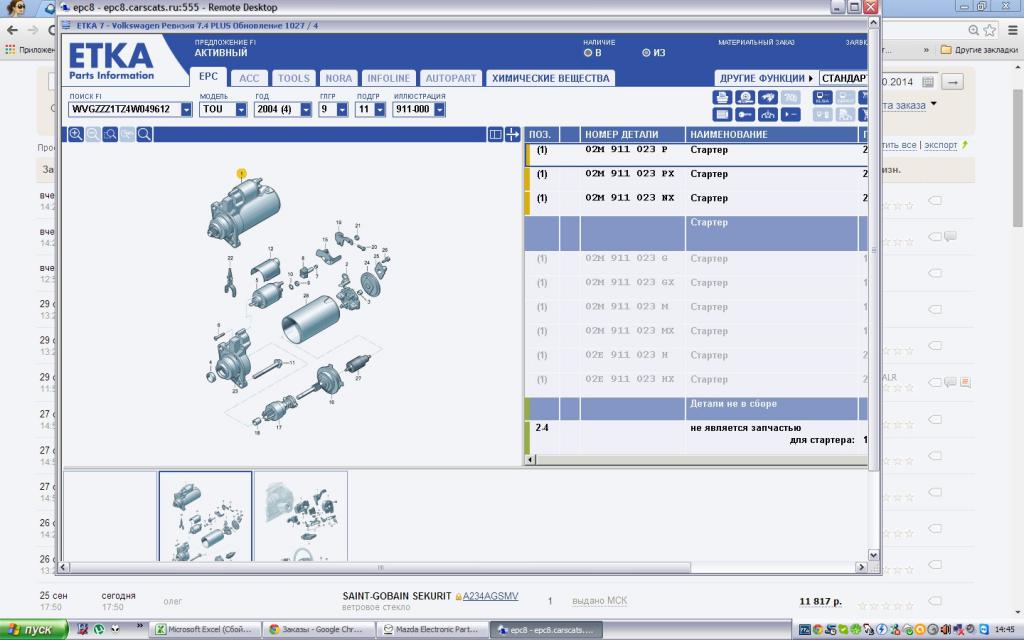Select greyed part row 02M 911 023 G

click(x=696, y=264)
